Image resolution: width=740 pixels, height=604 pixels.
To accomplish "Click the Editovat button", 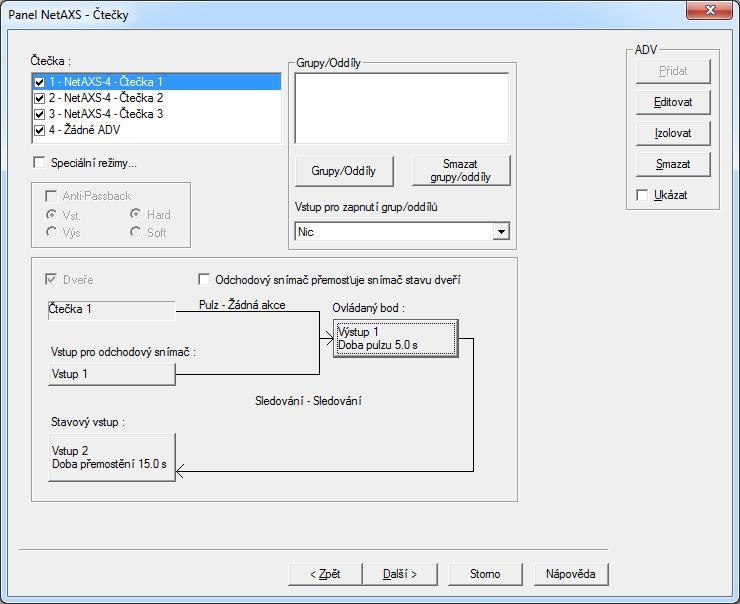I will (673, 102).
